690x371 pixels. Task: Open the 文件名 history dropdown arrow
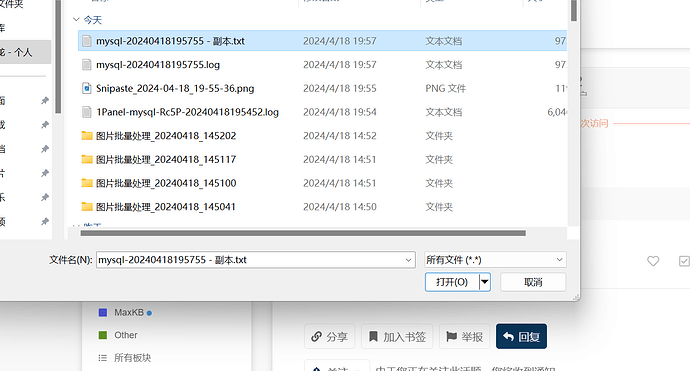click(408, 260)
